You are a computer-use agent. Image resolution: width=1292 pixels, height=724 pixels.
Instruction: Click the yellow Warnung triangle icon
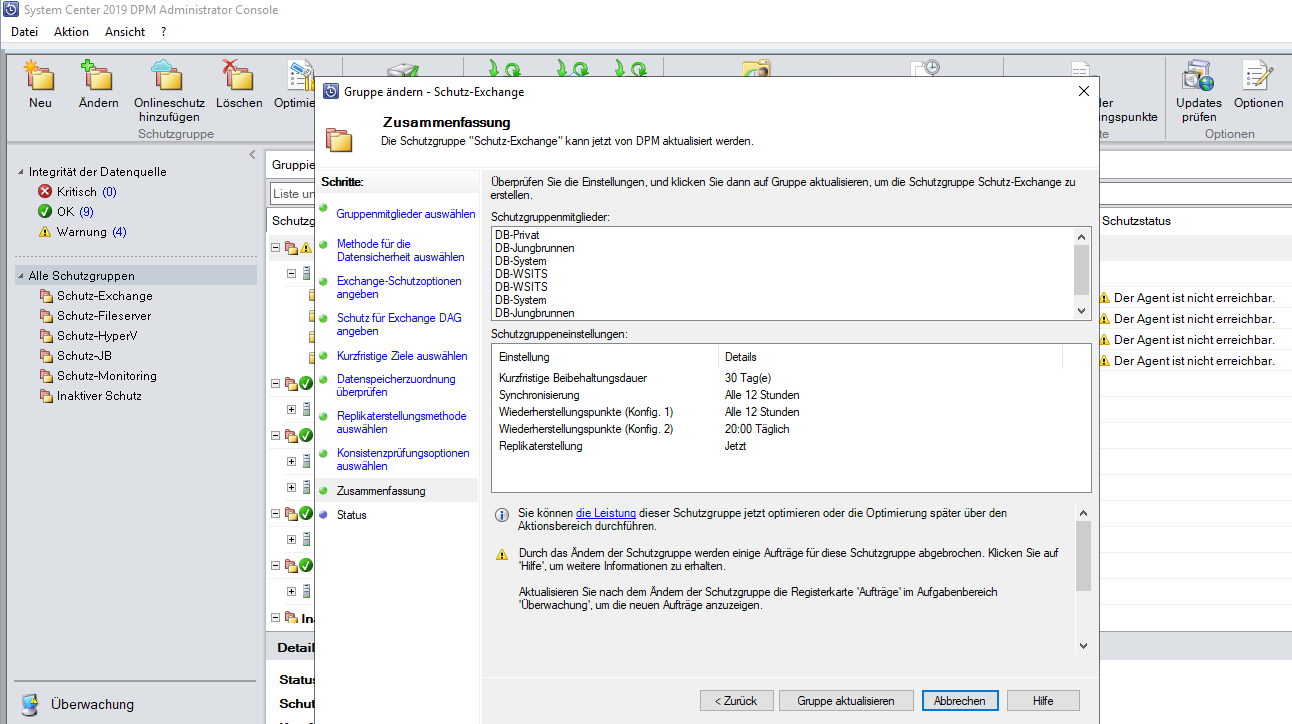(44, 232)
